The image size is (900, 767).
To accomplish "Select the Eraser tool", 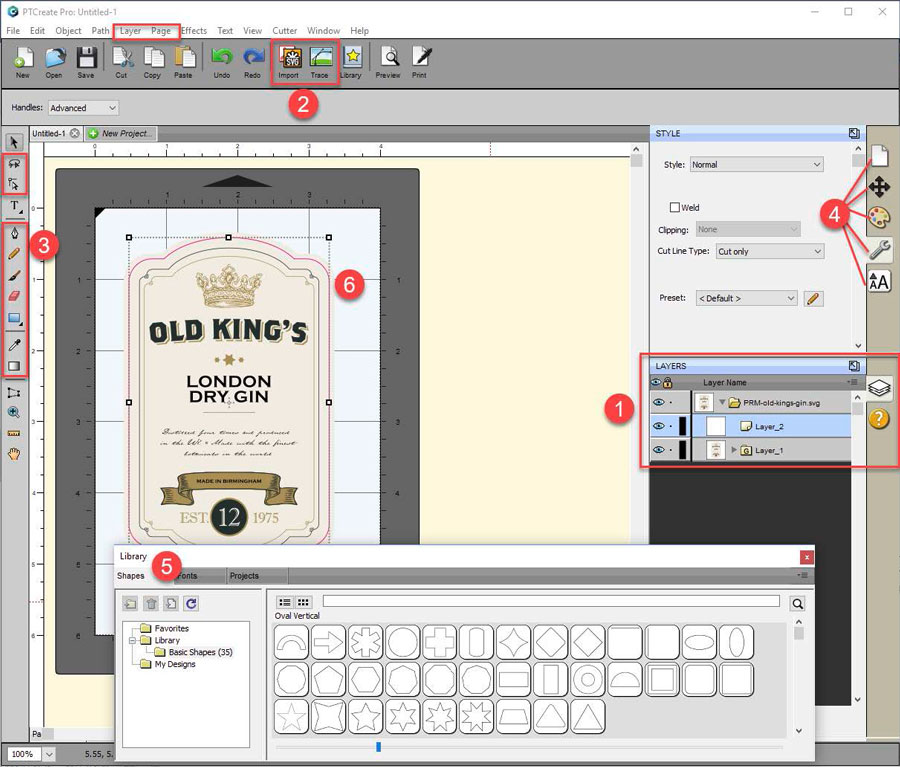I will 14,296.
